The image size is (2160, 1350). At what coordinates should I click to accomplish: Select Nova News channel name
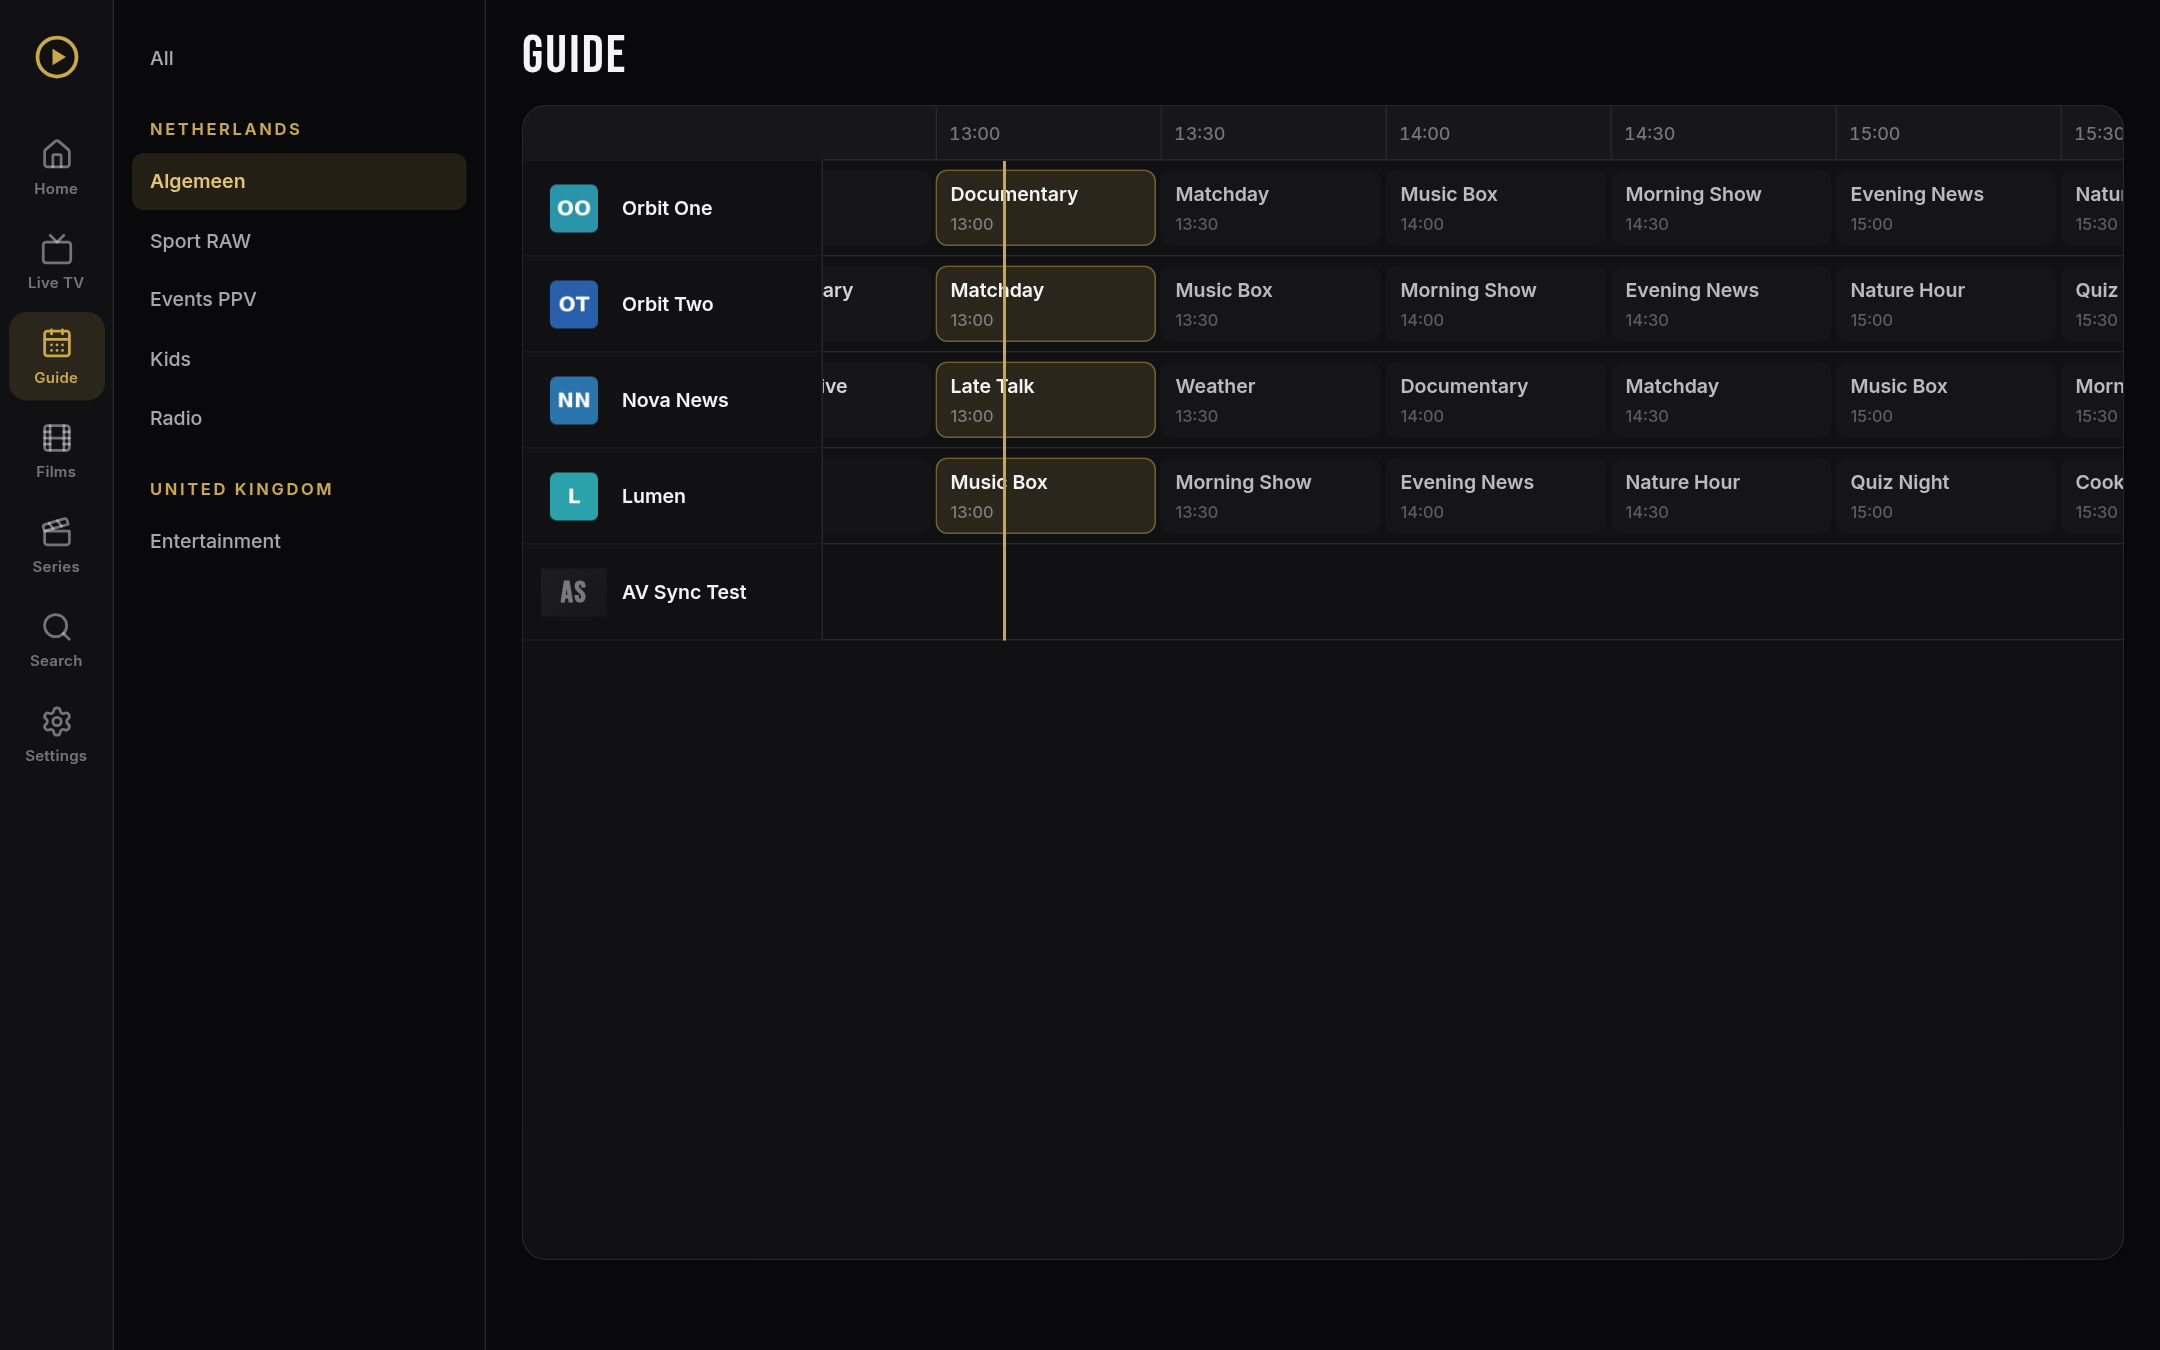675,400
